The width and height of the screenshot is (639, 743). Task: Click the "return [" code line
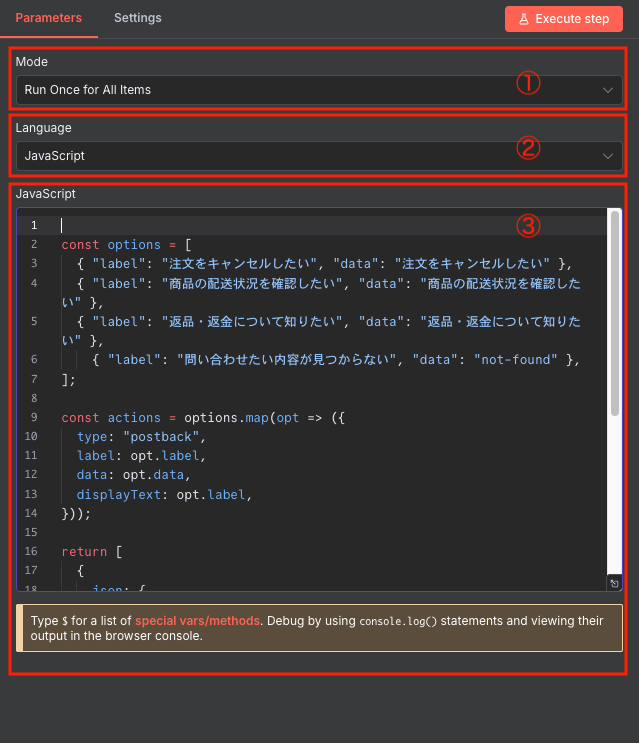pos(92,552)
